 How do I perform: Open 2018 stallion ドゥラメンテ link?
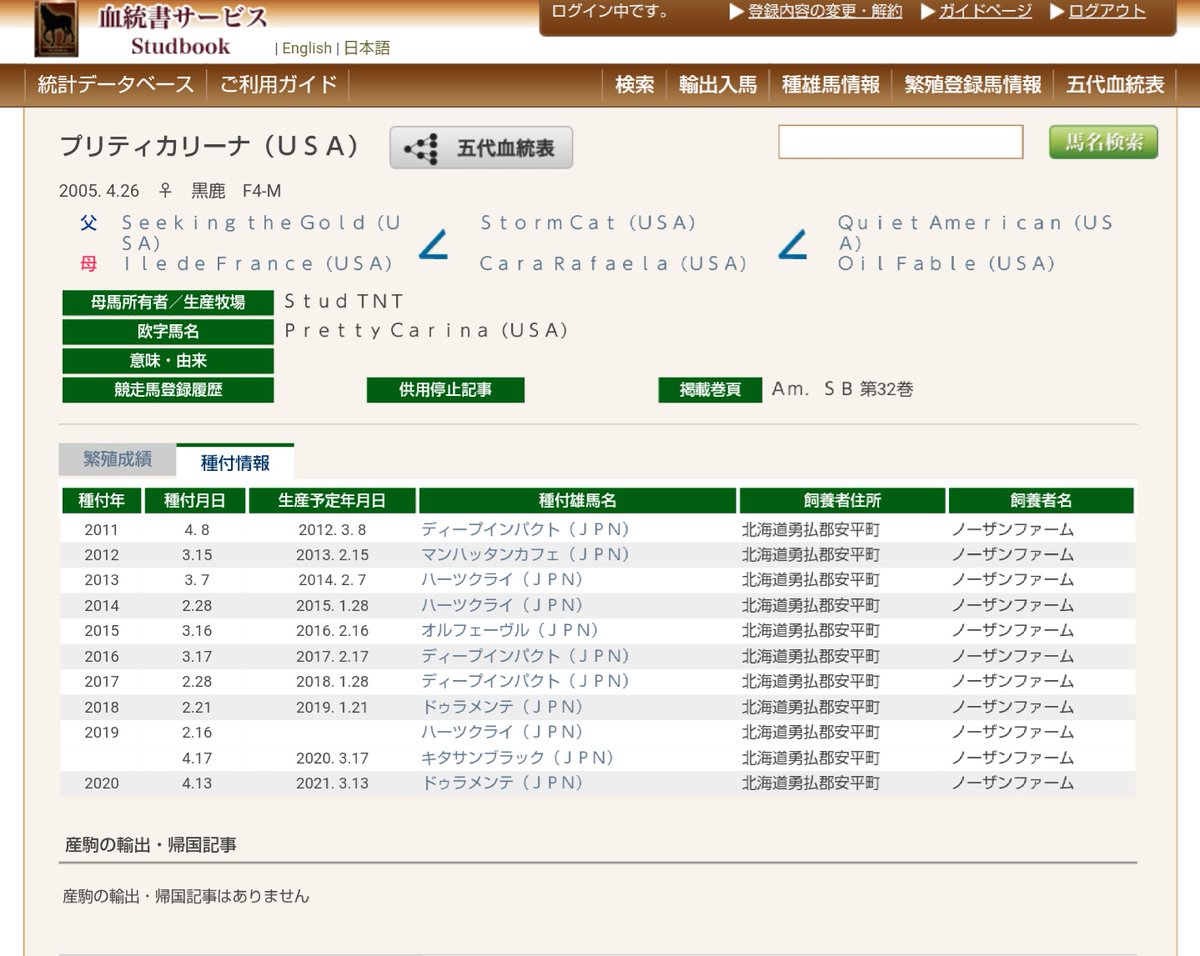502,707
